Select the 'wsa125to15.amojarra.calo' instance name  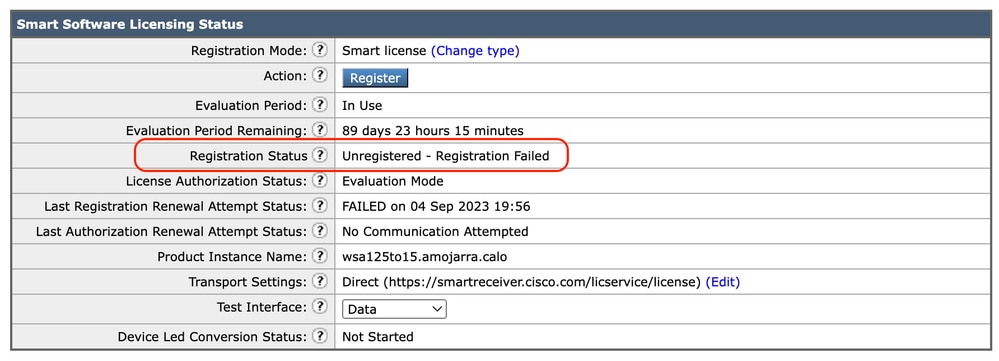(x=424, y=257)
